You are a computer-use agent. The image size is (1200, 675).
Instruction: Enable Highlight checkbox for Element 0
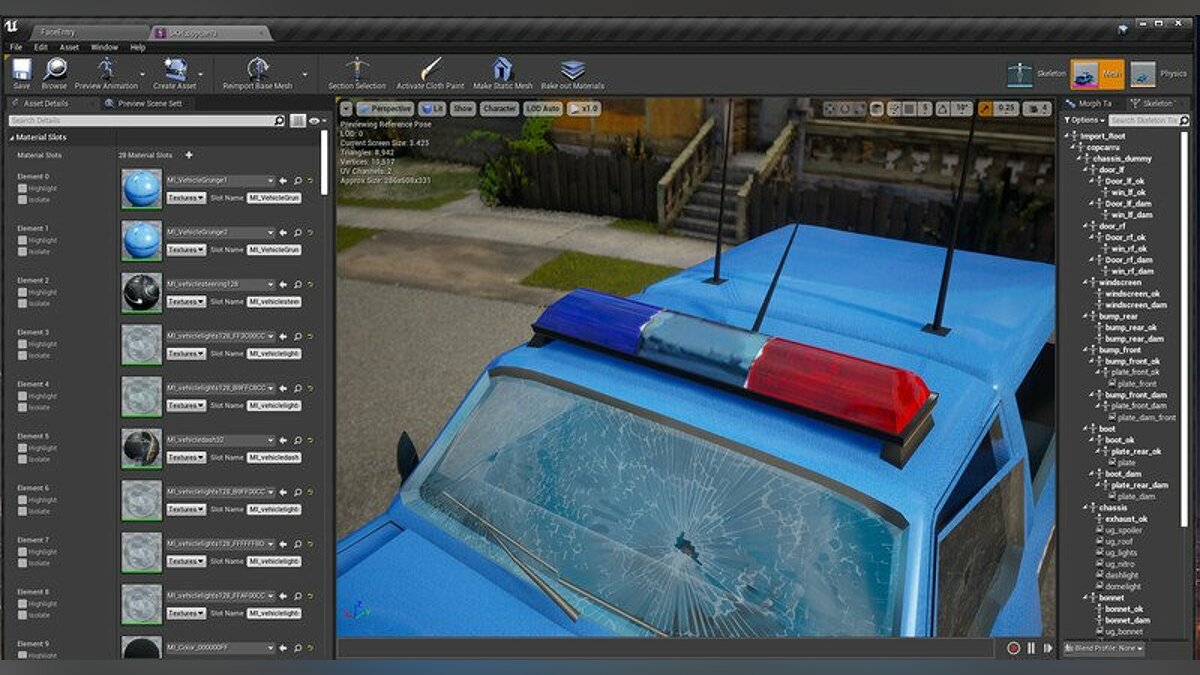coord(23,188)
